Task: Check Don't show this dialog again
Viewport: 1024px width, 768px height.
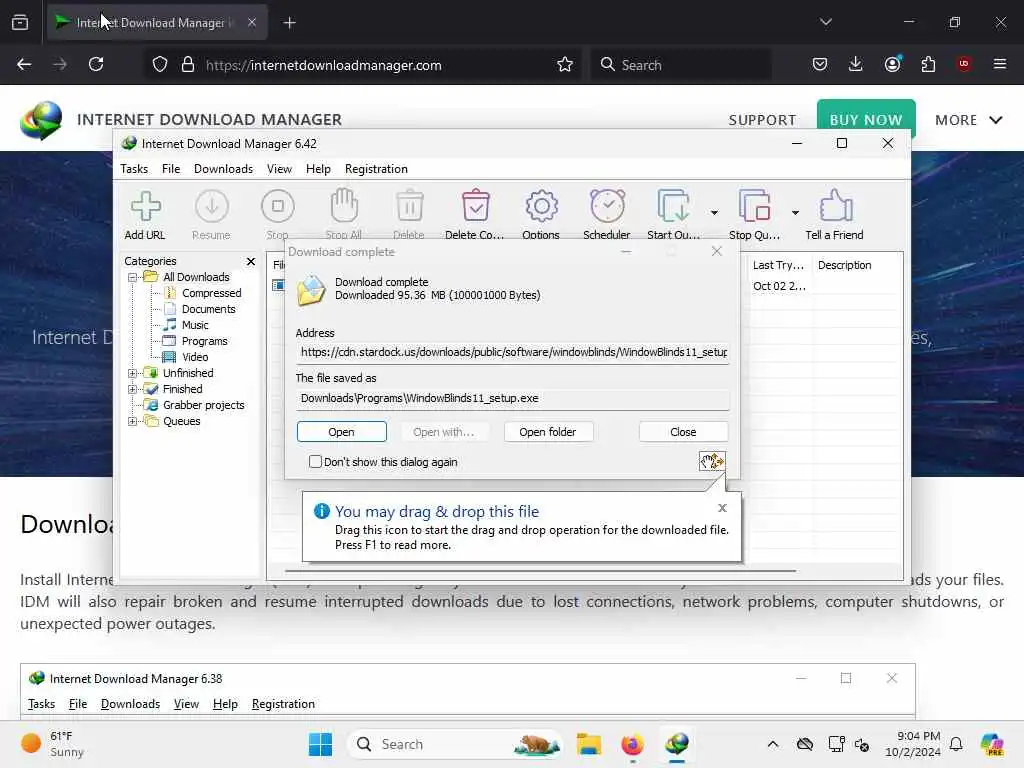Action: coord(315,462)
